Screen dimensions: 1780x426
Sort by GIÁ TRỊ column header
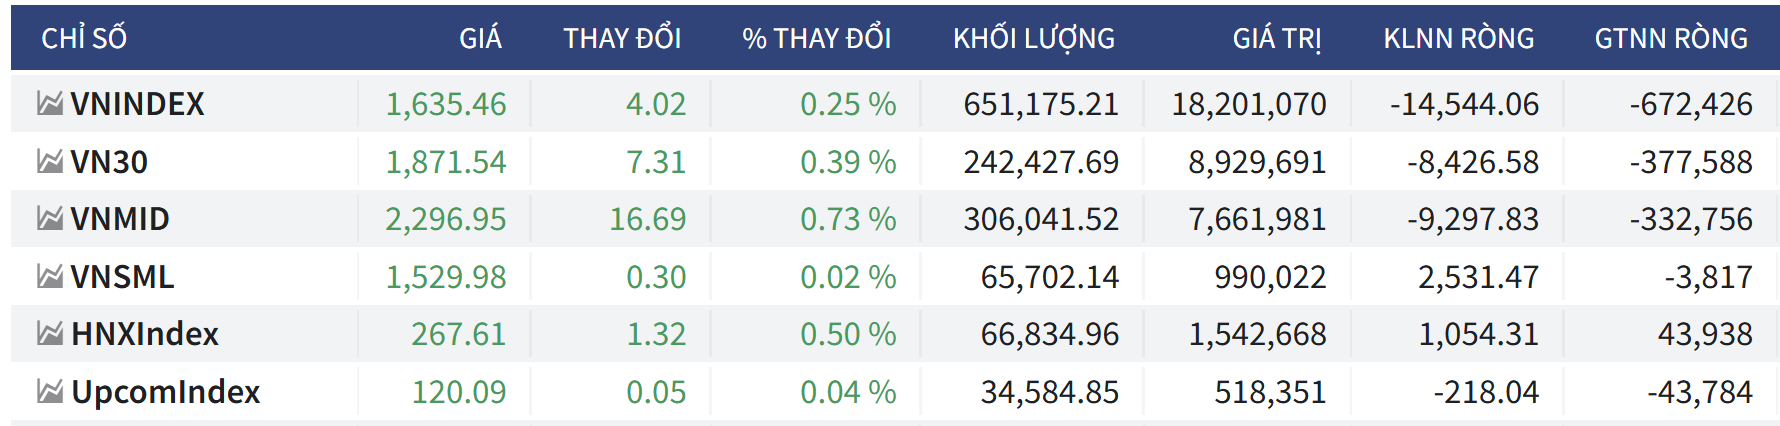coord(1276,39)
